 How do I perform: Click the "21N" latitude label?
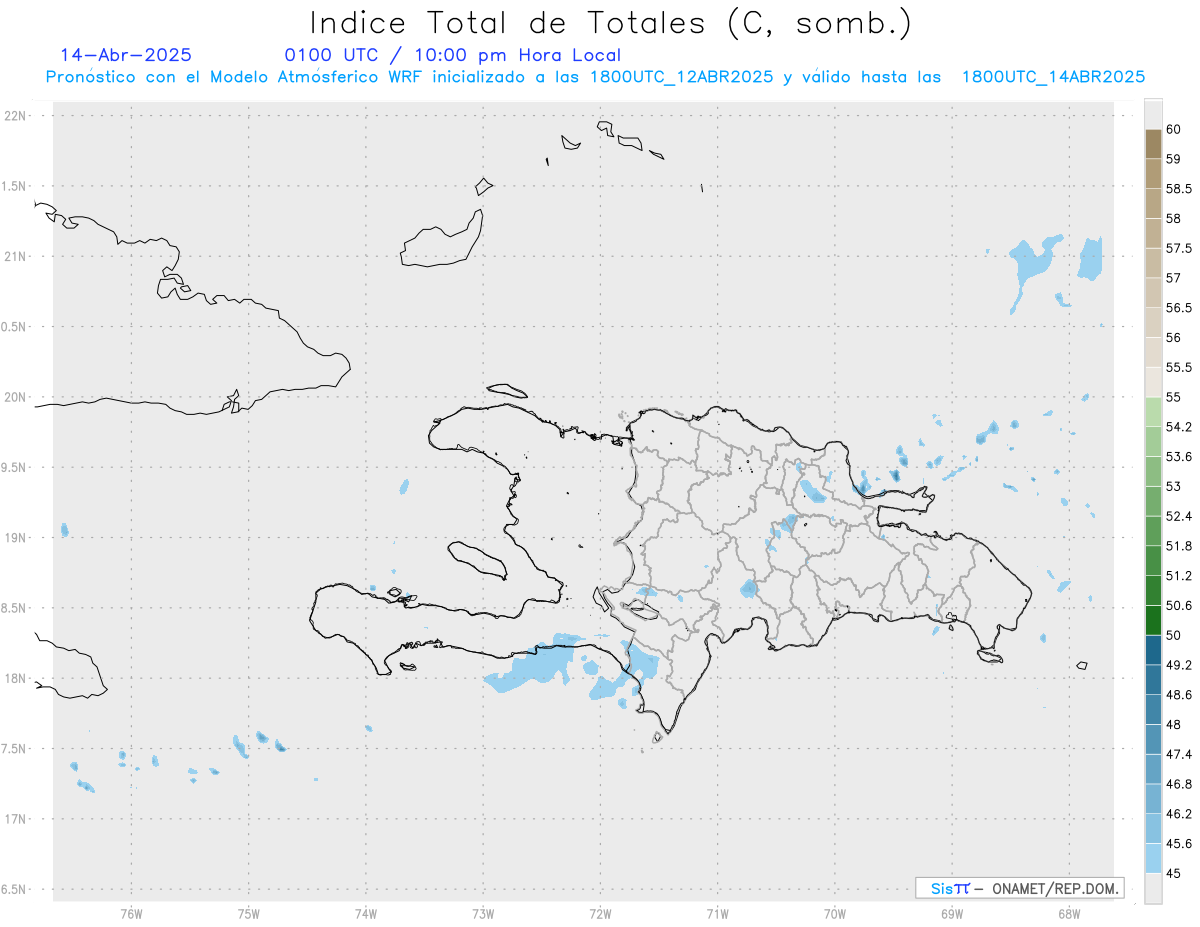17,256
